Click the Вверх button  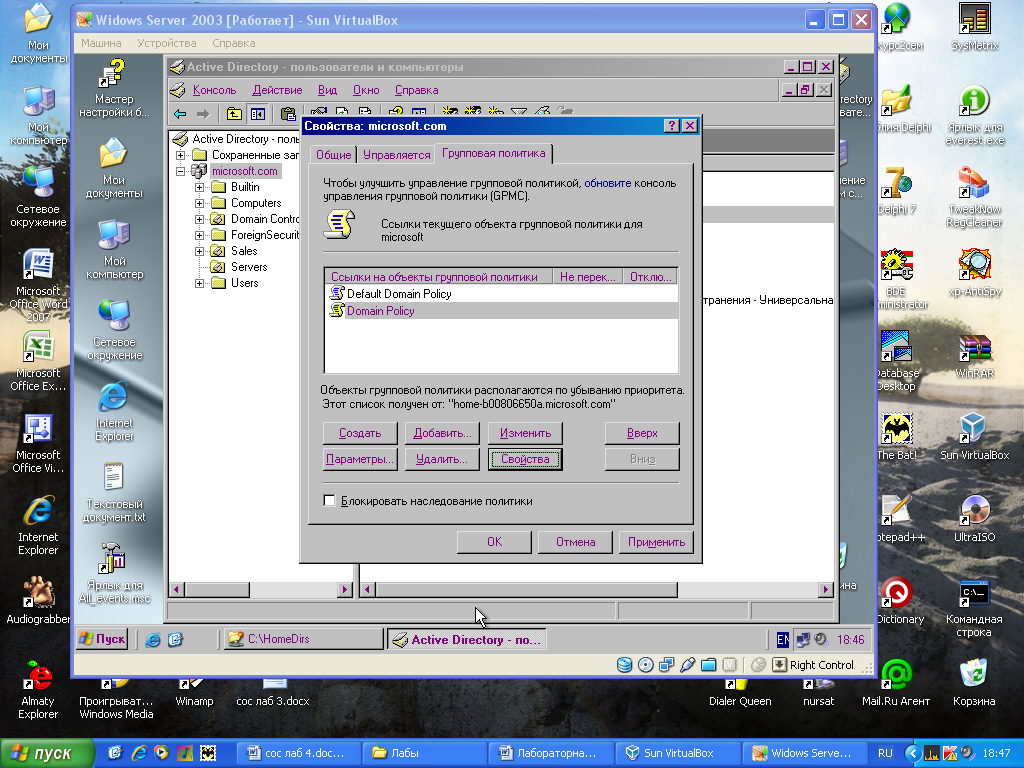pyautogui.click(x=642, y=433)
